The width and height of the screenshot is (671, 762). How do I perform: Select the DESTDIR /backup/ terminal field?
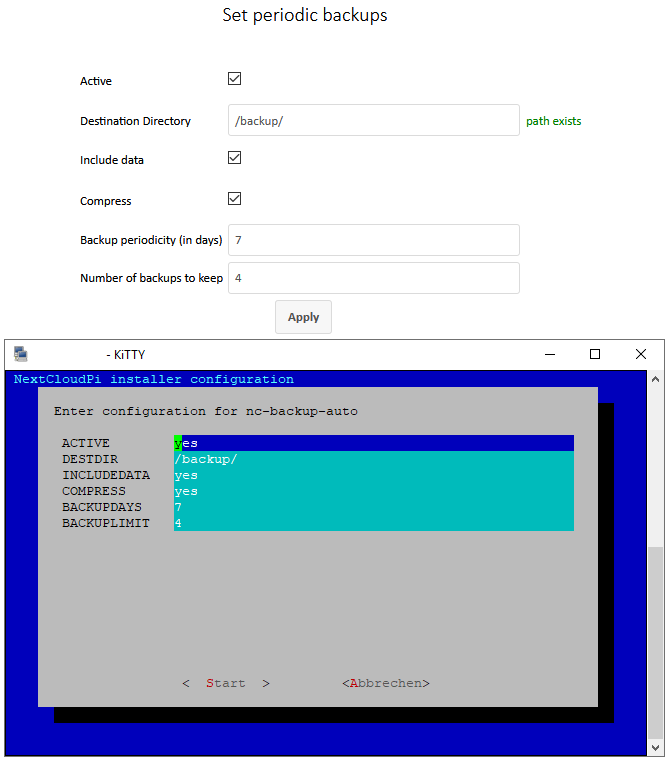coord(373,459)
